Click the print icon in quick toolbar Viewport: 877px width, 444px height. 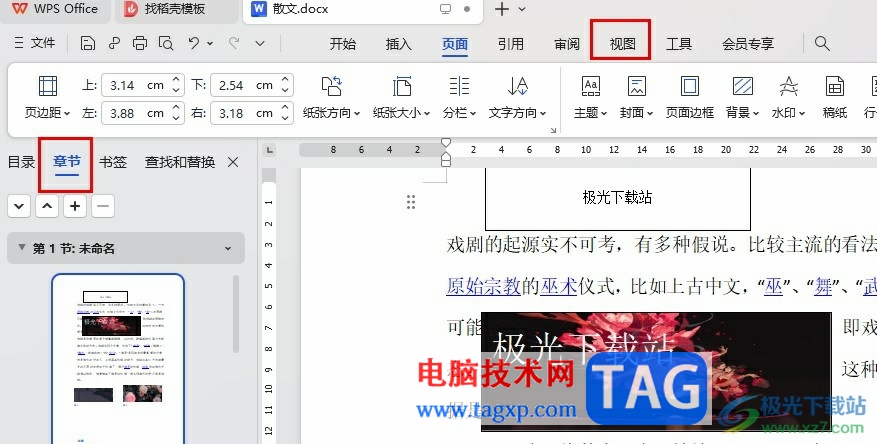tap(140, 43)
